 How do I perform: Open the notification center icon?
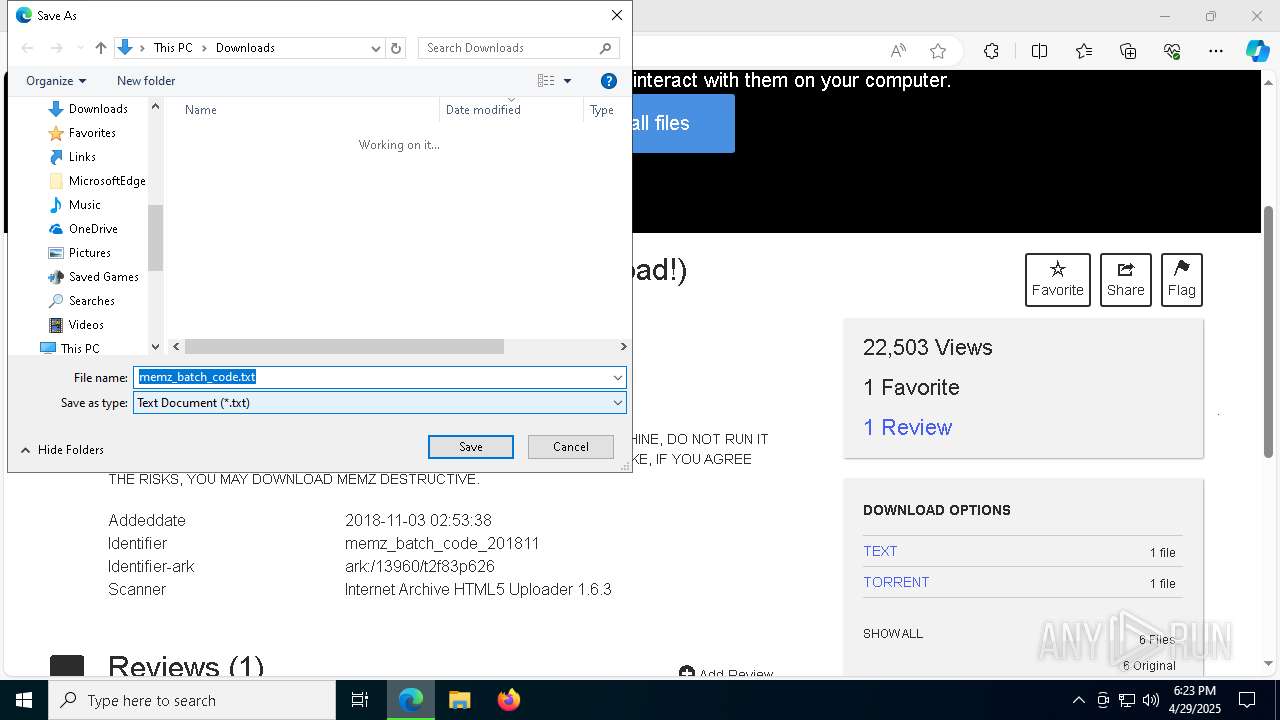pyautogui.click(x=1247, y=700)
